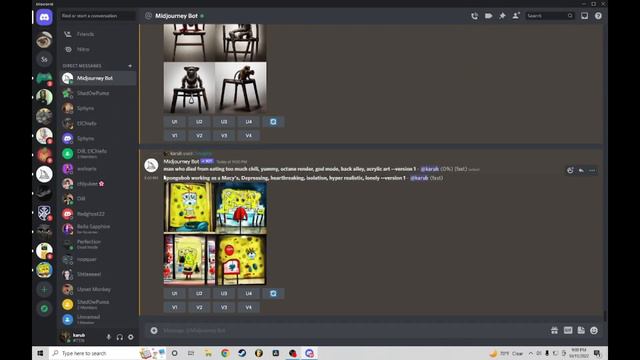Screen dimensions: 640x360
Task: Create a new DM with plus icon
Action: 130,66
